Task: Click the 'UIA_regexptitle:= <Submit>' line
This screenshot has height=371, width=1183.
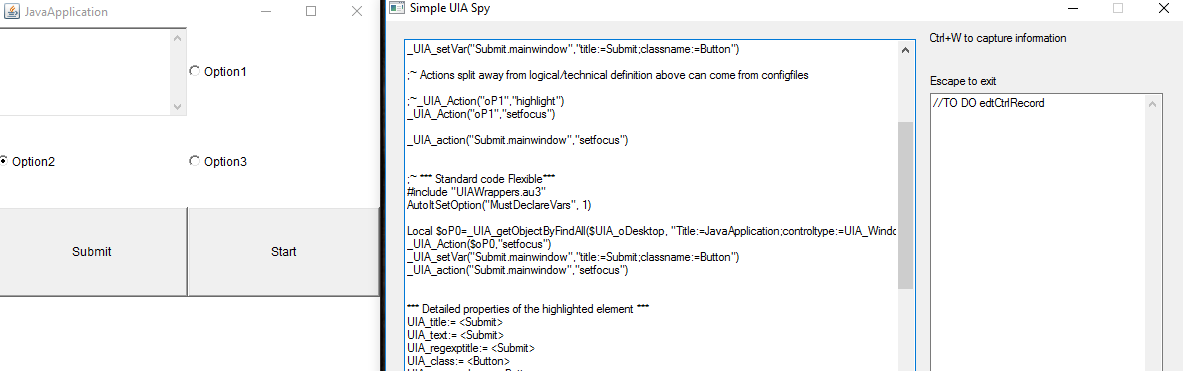Action: 471,348
